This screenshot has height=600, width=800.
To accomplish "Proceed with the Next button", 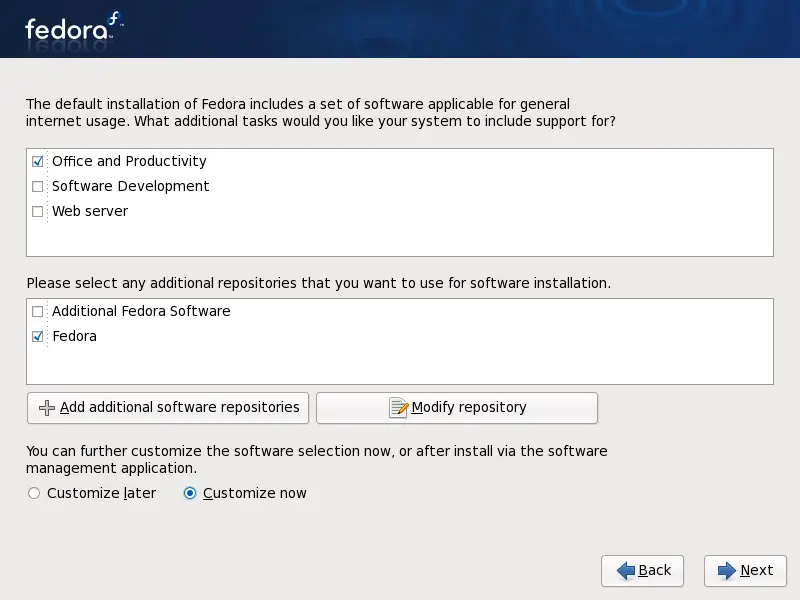I will [x=745, y=570].
